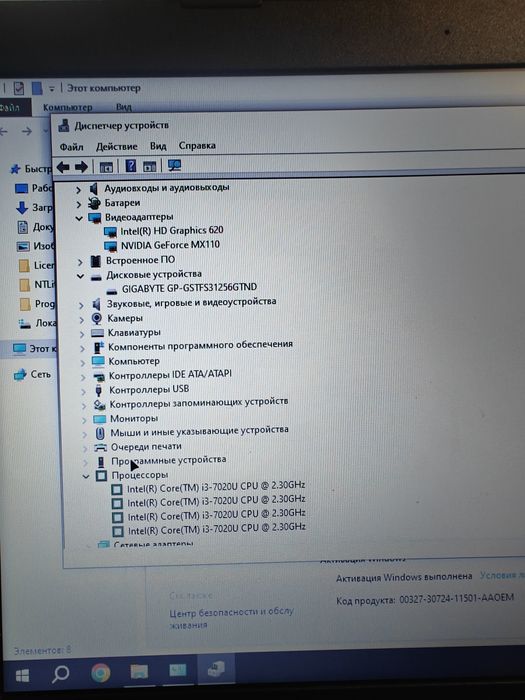This screenshot has height=700, width=525.
Task: Open the Файл menu in Device Manager
Action: [71, 147]
